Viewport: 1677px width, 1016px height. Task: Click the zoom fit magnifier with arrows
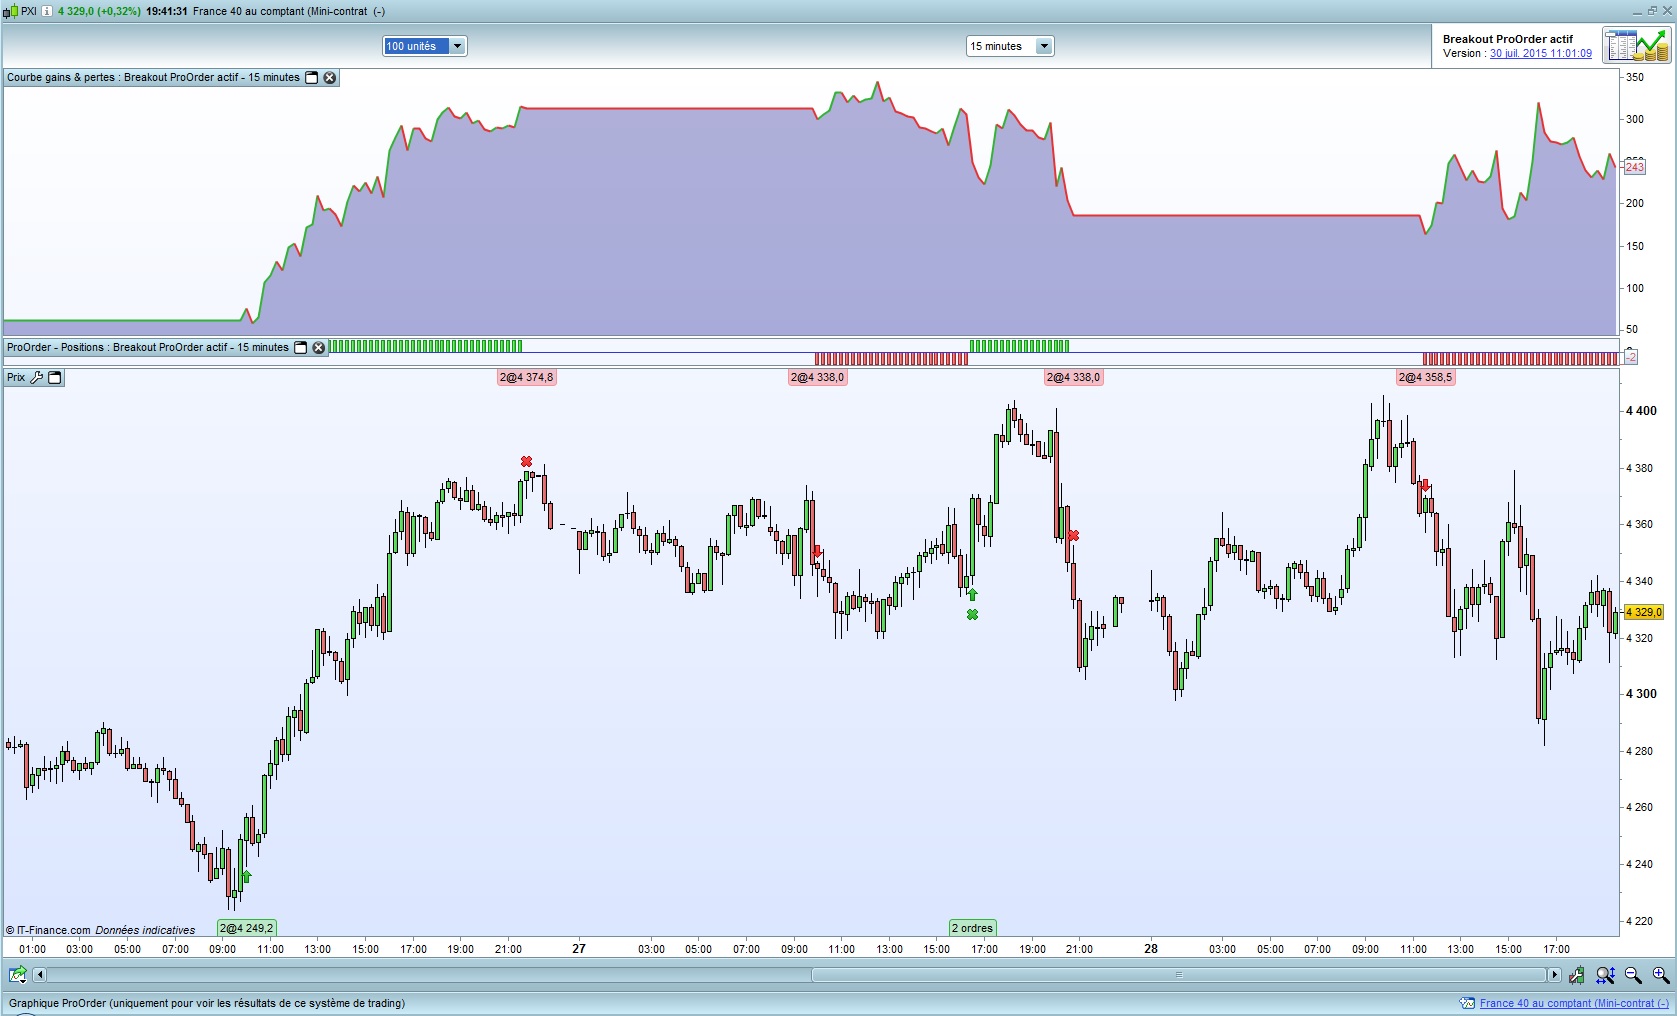[x=1605, y=974]
